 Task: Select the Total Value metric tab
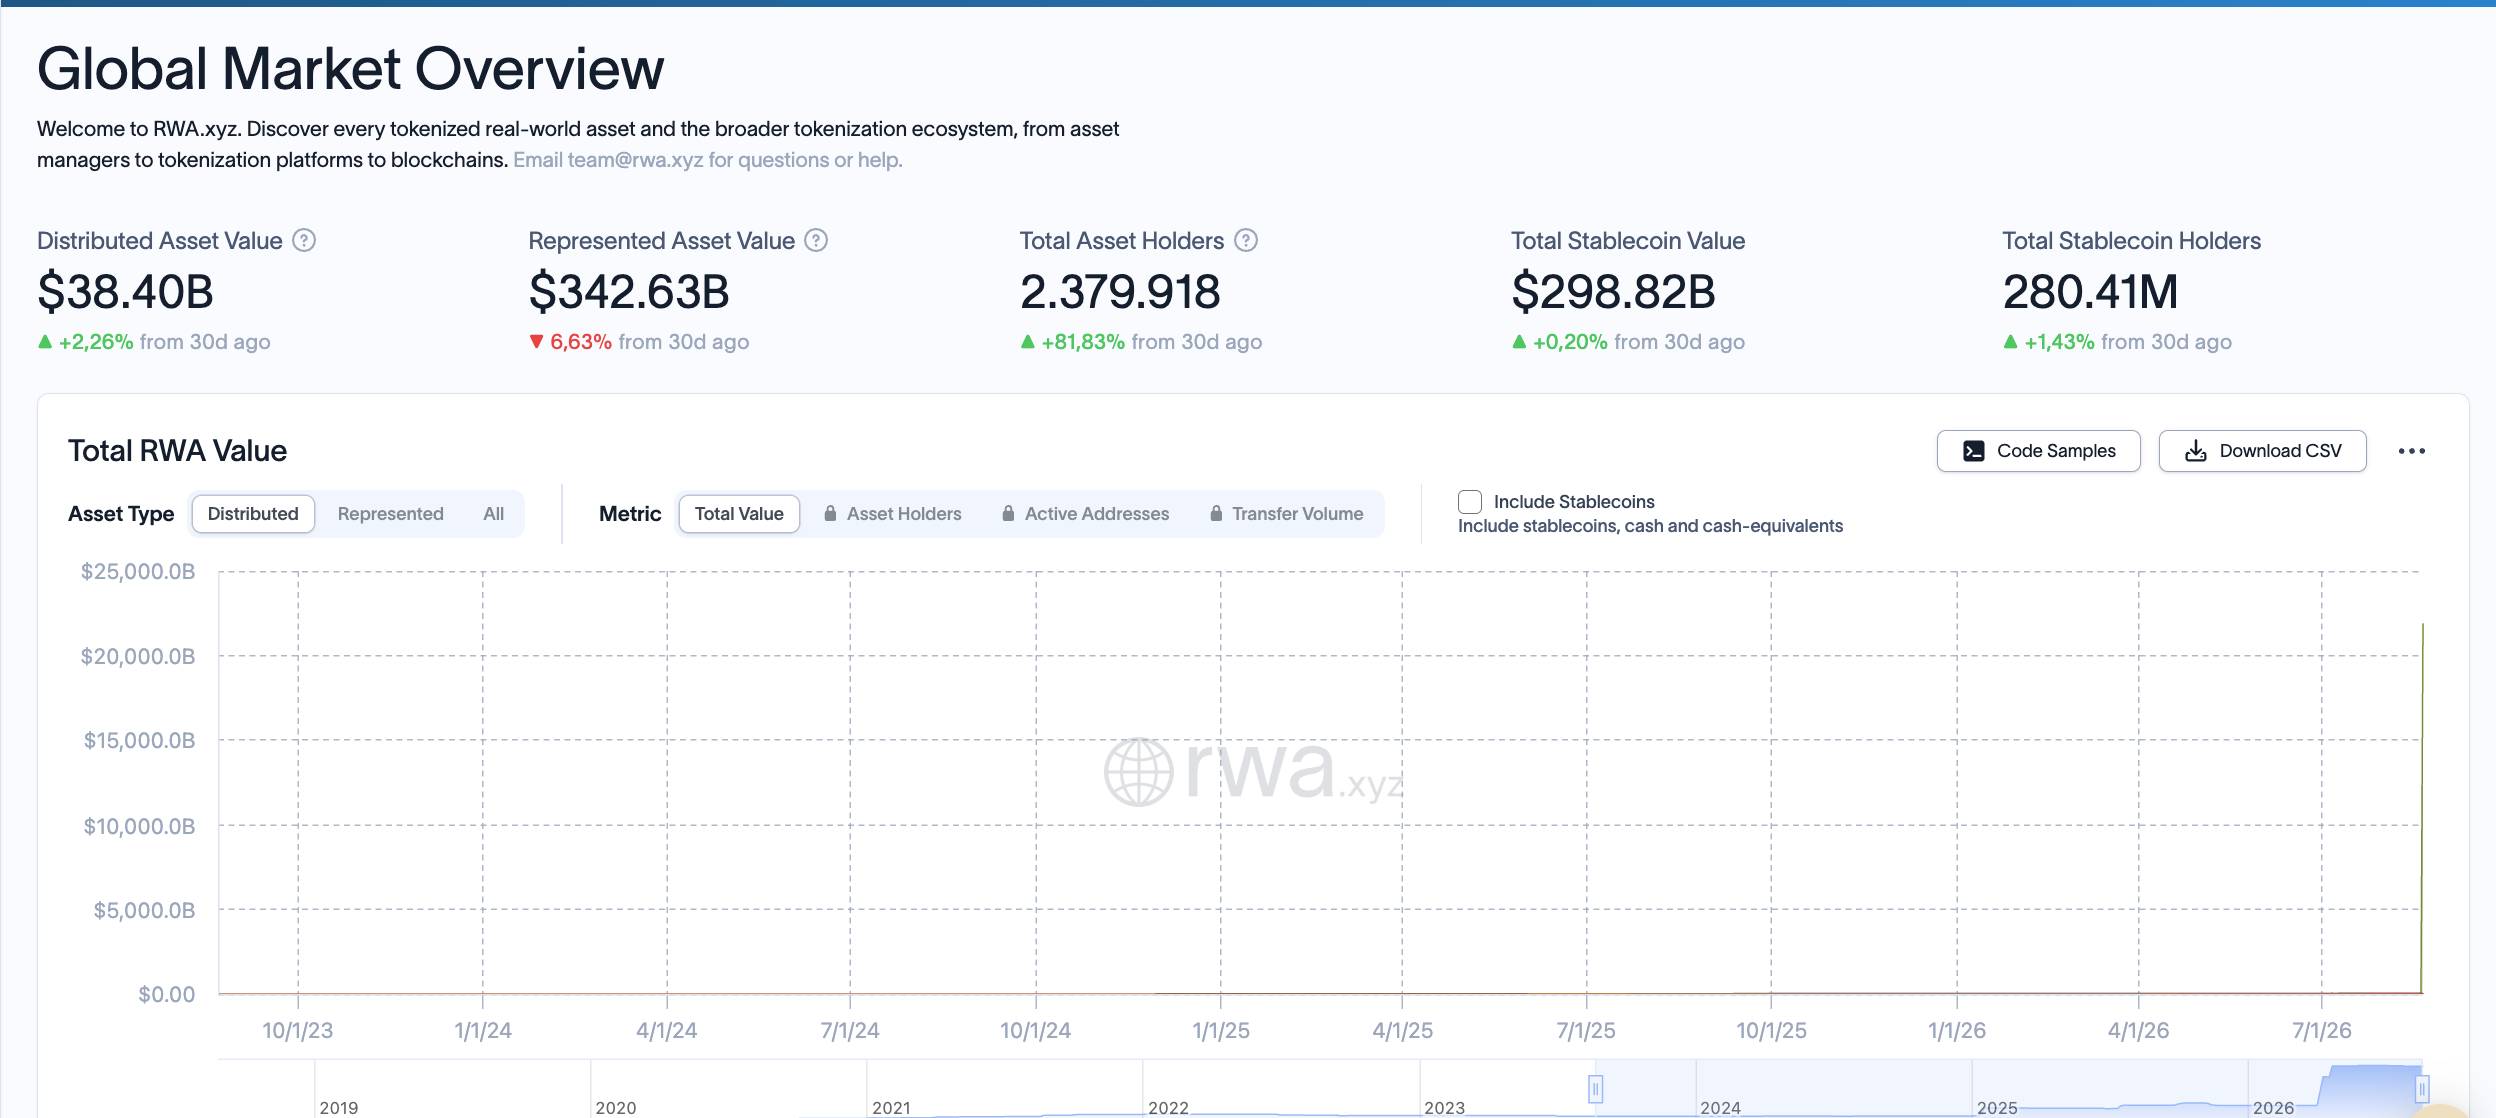click(x=739, y=514)
